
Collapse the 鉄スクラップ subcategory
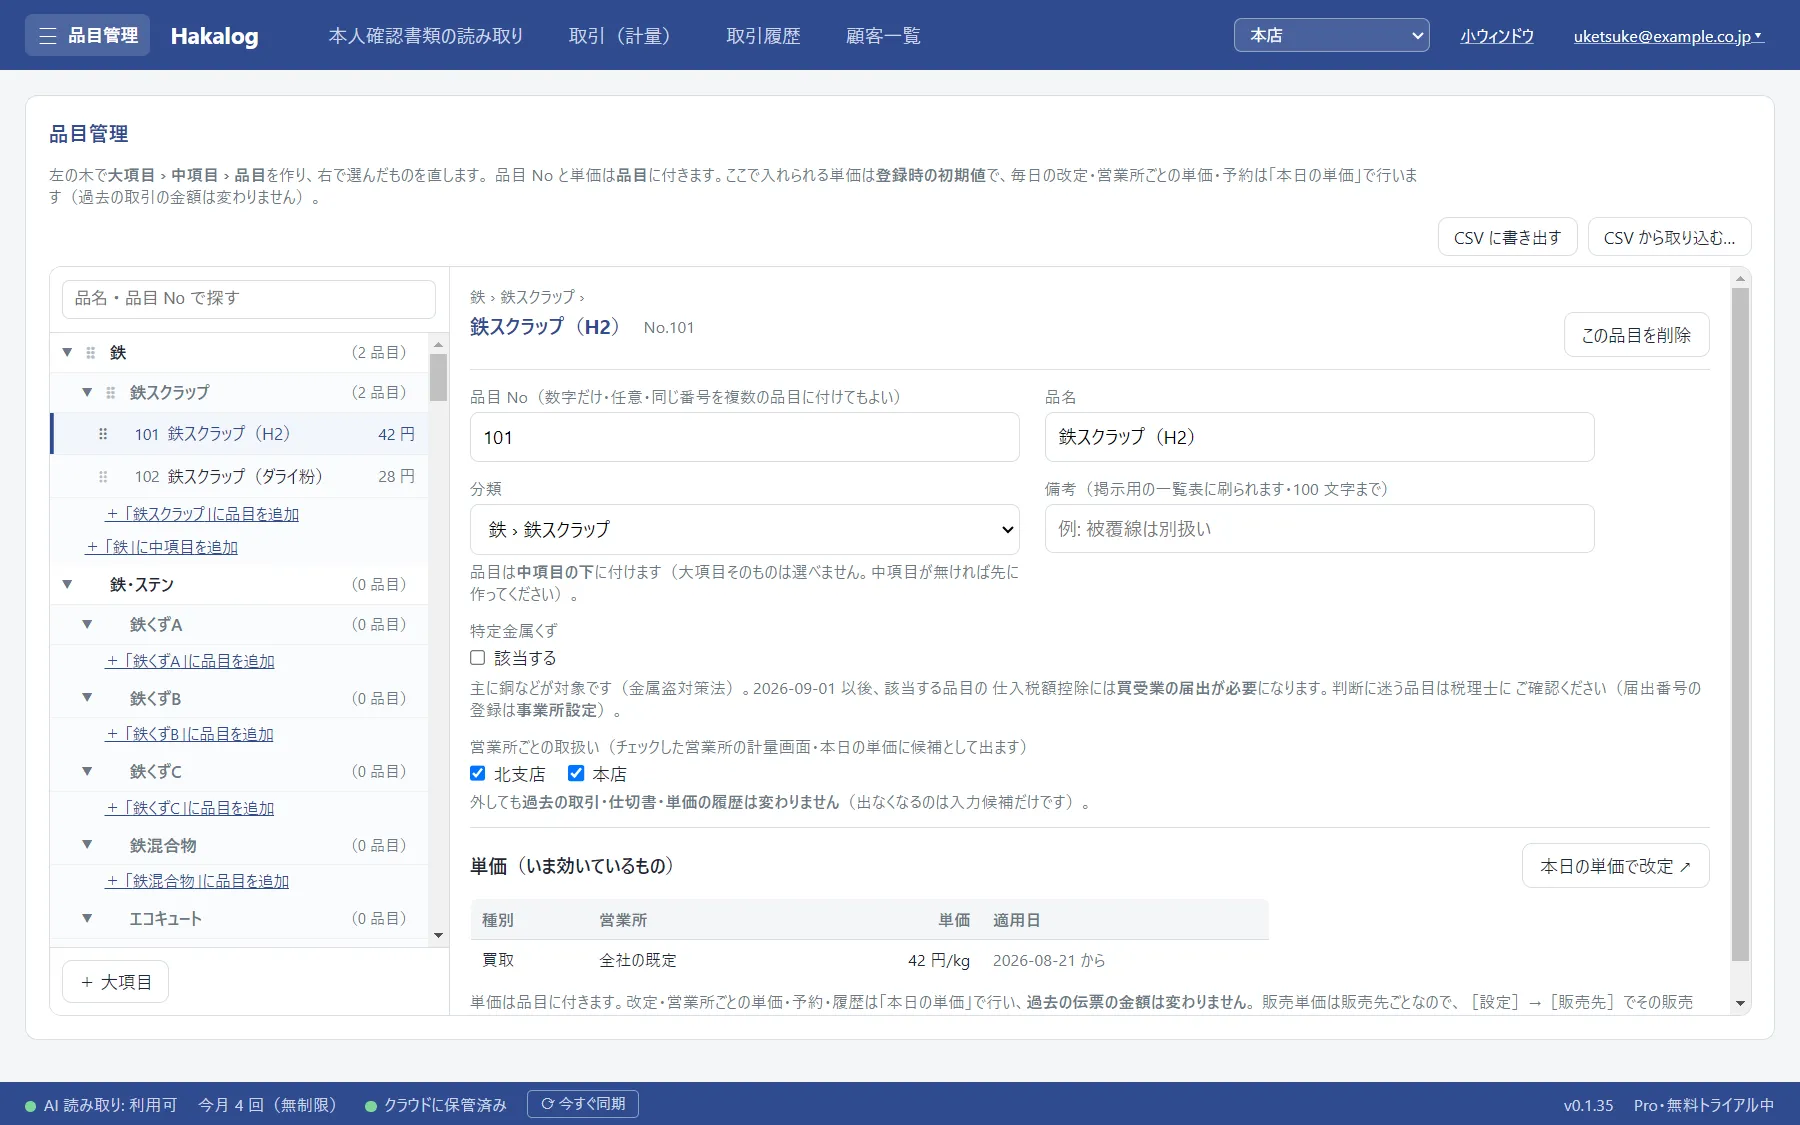point(87,392)
